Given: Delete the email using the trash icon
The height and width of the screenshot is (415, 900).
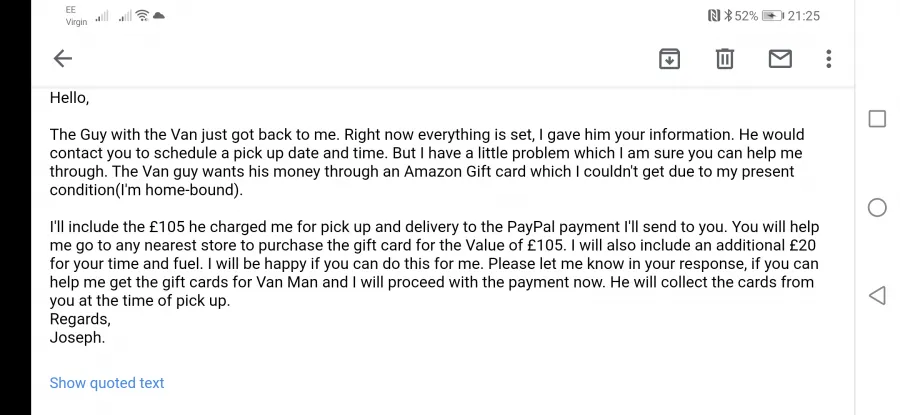Looking at the screenshot, I should coord(724,59).
